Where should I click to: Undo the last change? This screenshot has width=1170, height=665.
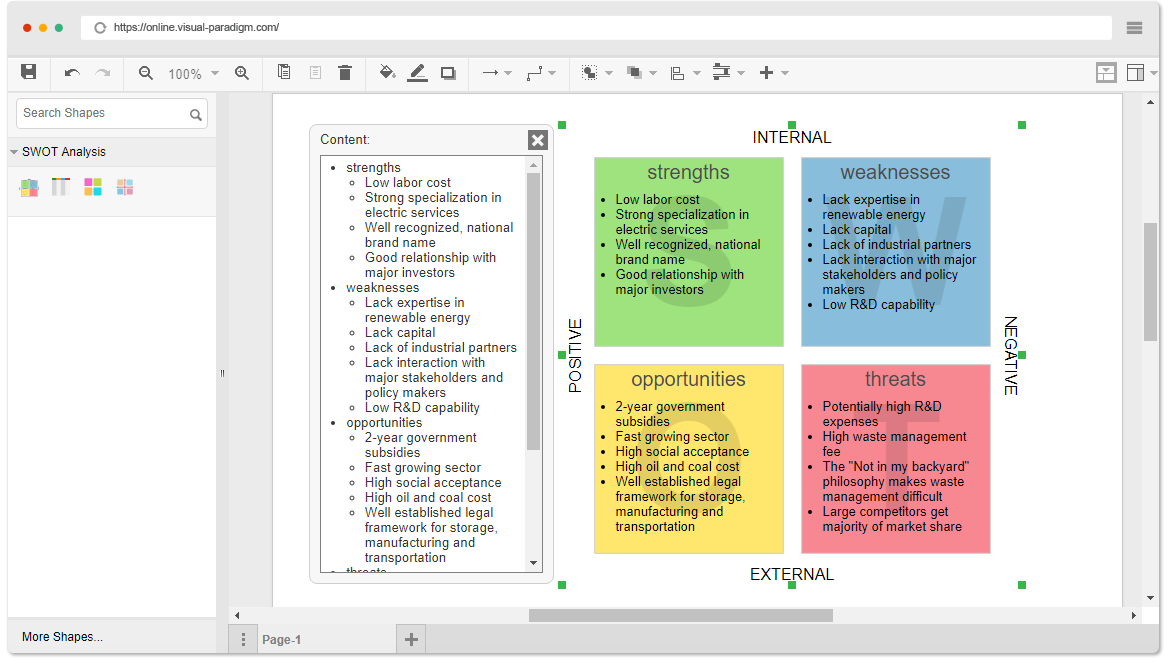click(x=70, y=72)
